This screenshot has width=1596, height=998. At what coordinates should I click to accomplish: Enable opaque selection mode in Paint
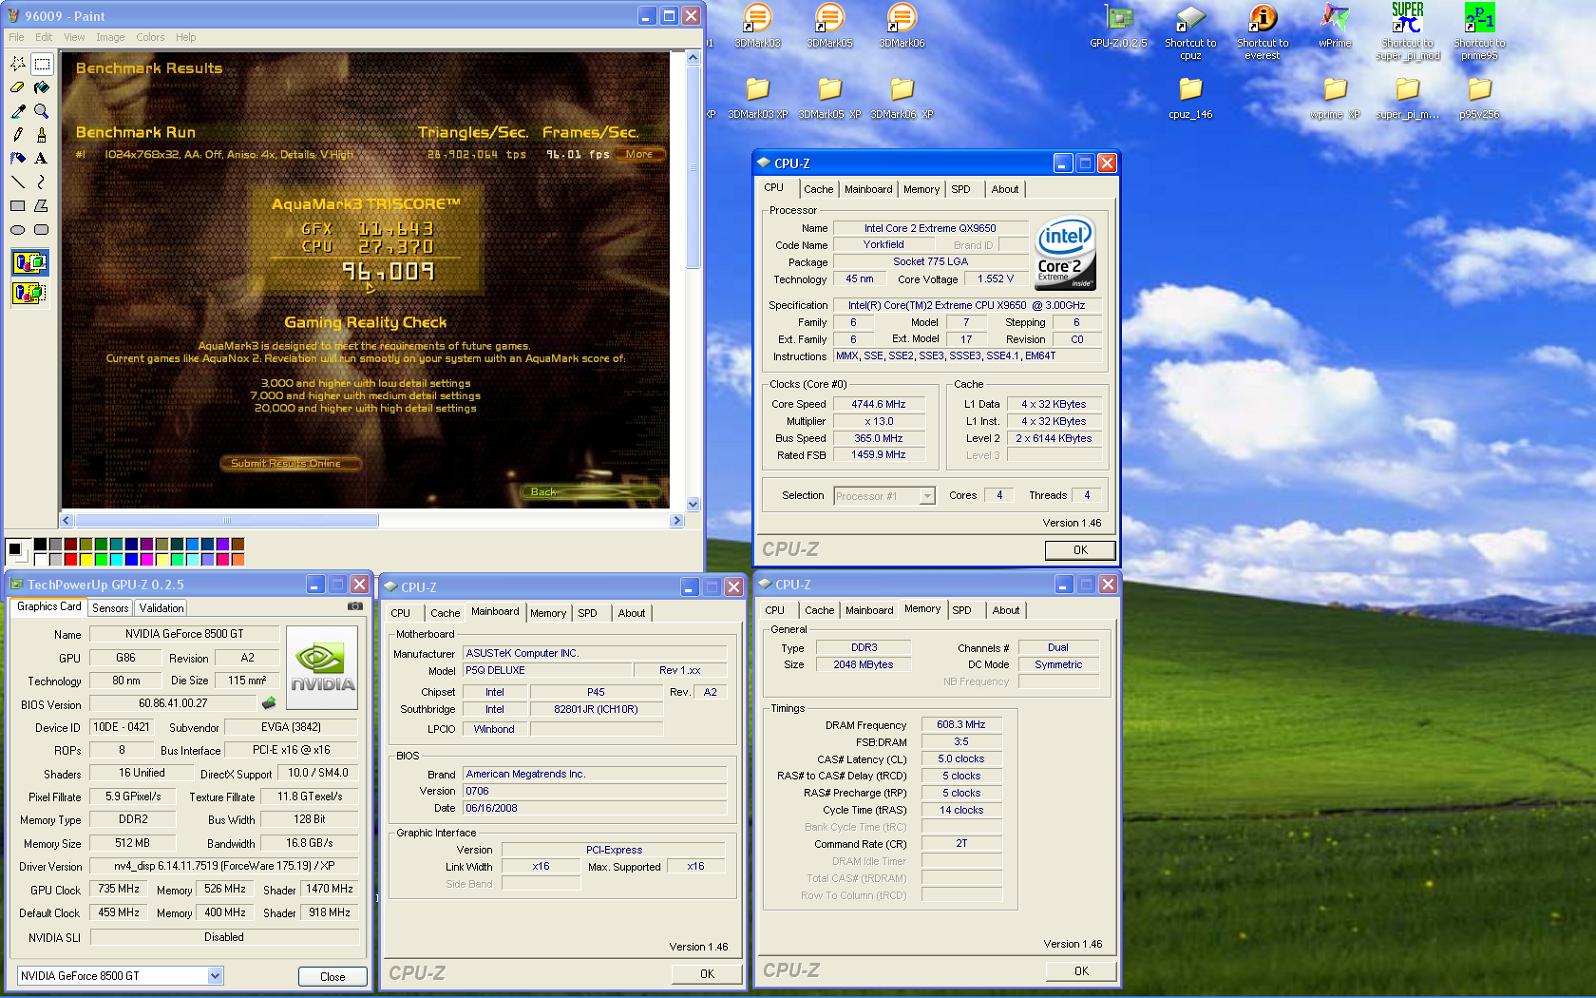29,263
